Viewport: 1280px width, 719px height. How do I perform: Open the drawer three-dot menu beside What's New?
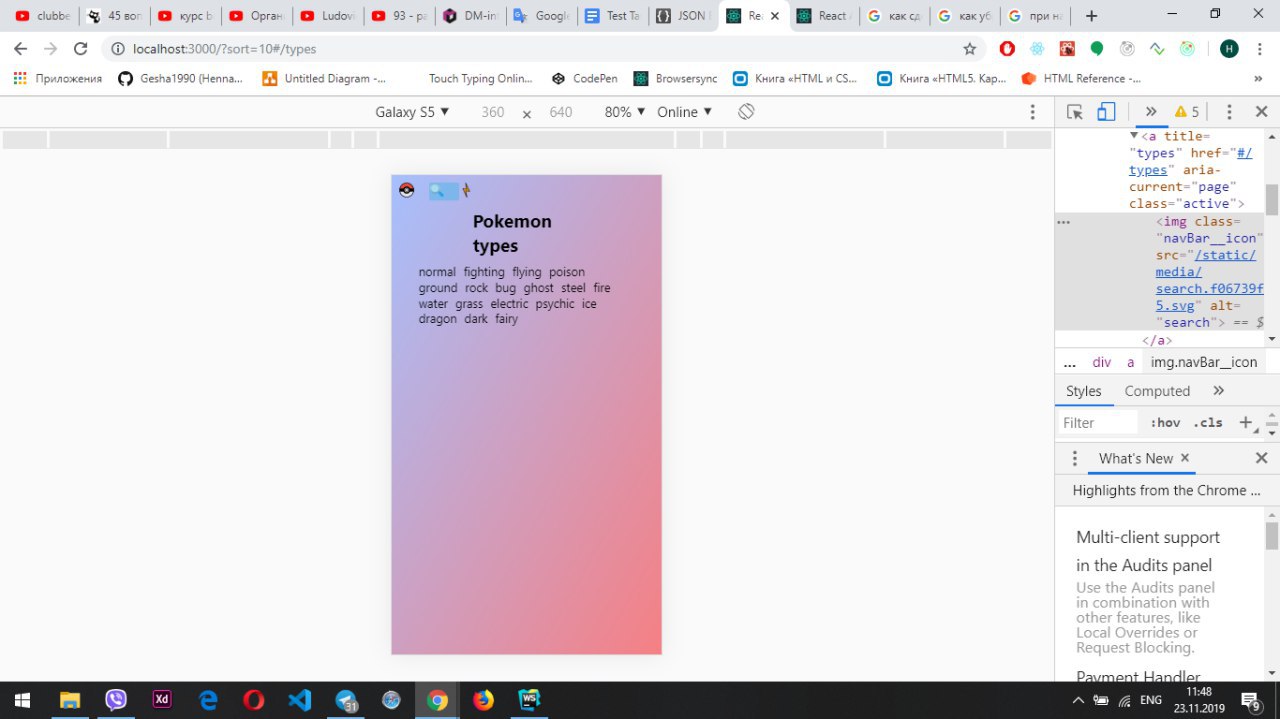(1075, 458)
